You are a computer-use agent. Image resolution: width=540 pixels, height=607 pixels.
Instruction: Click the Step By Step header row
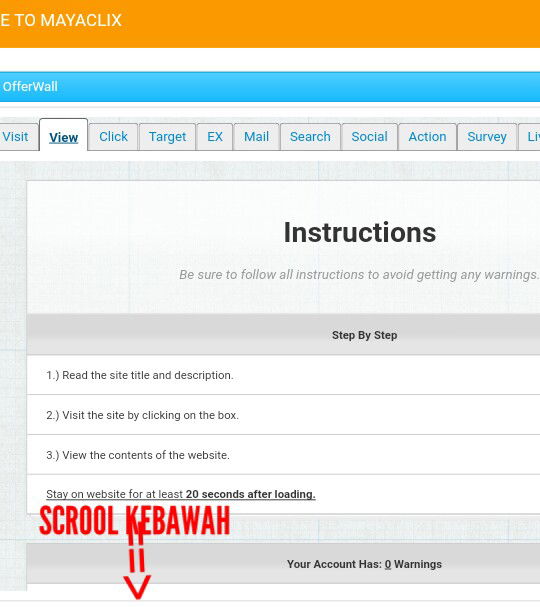pyautogui.click(x=283, y=335)
